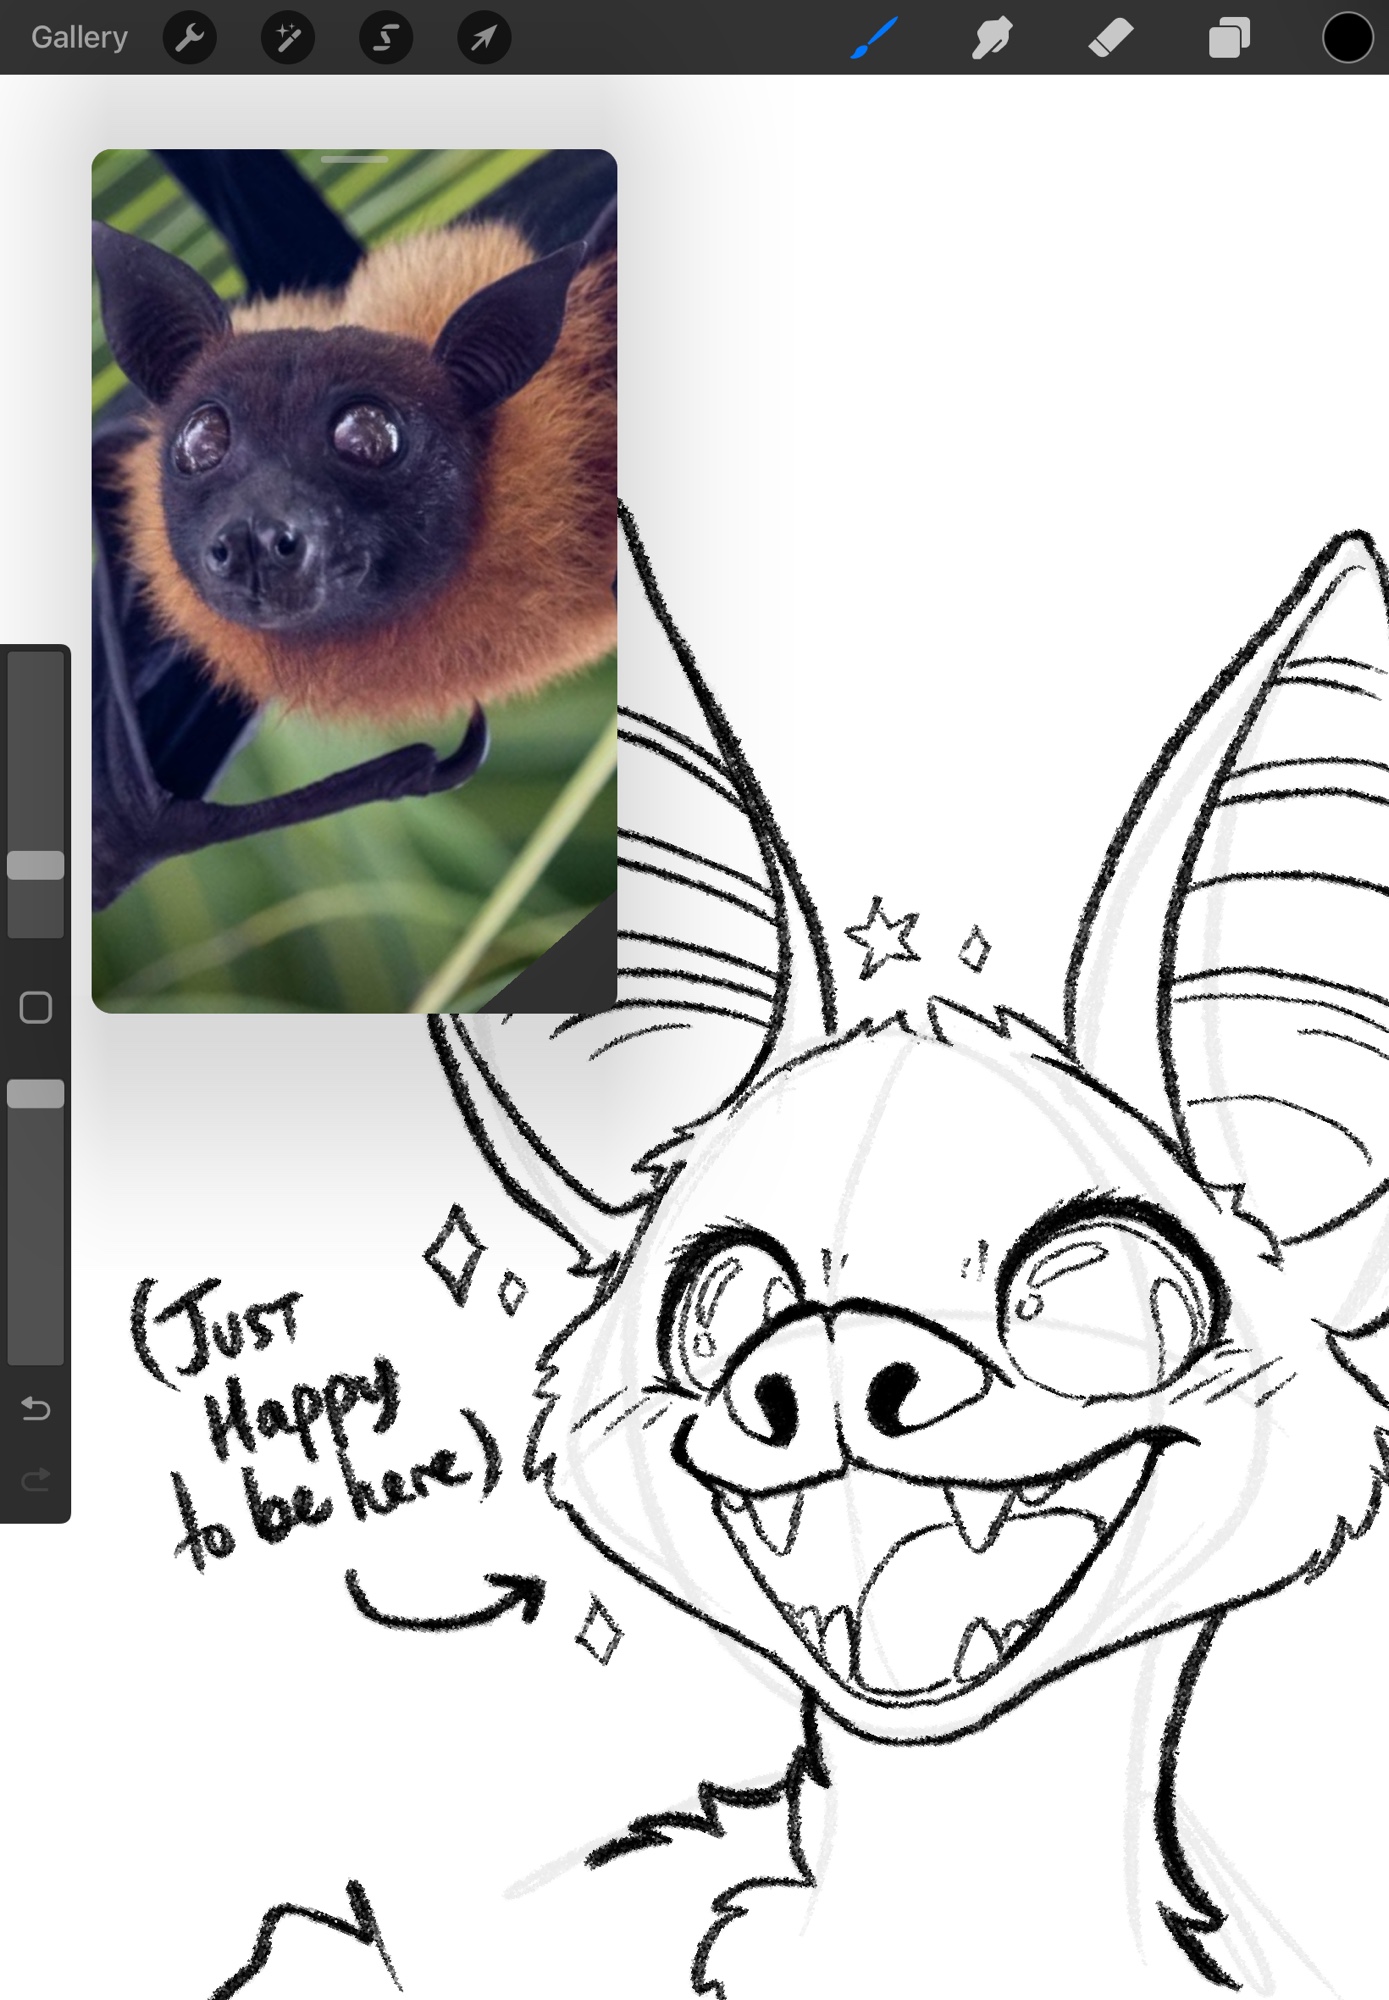
Task: Redo the last undone action
Action: tap(36, 1479)
